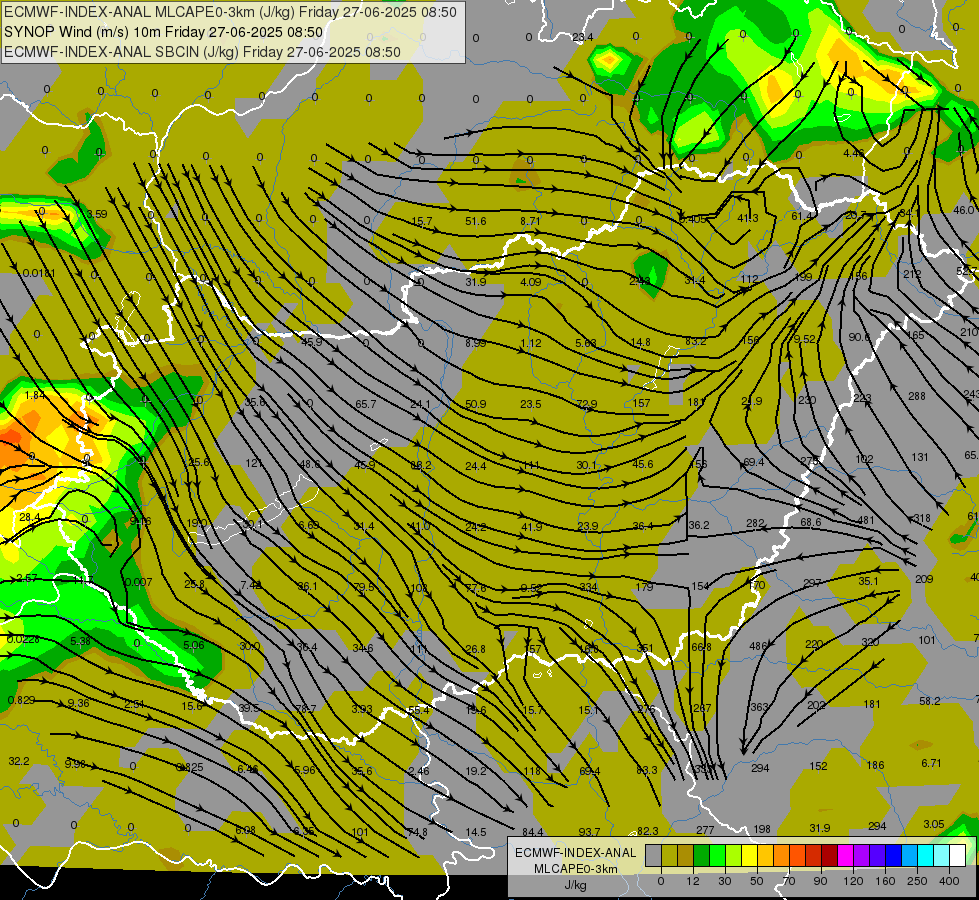Click the map value '50.9'

476,404
